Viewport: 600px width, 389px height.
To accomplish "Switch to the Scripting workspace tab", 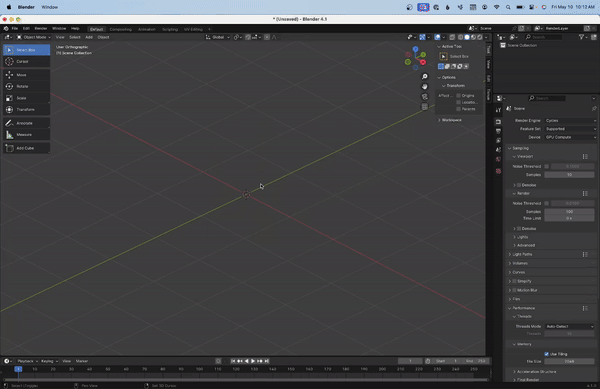I will (x=170, y=29).
